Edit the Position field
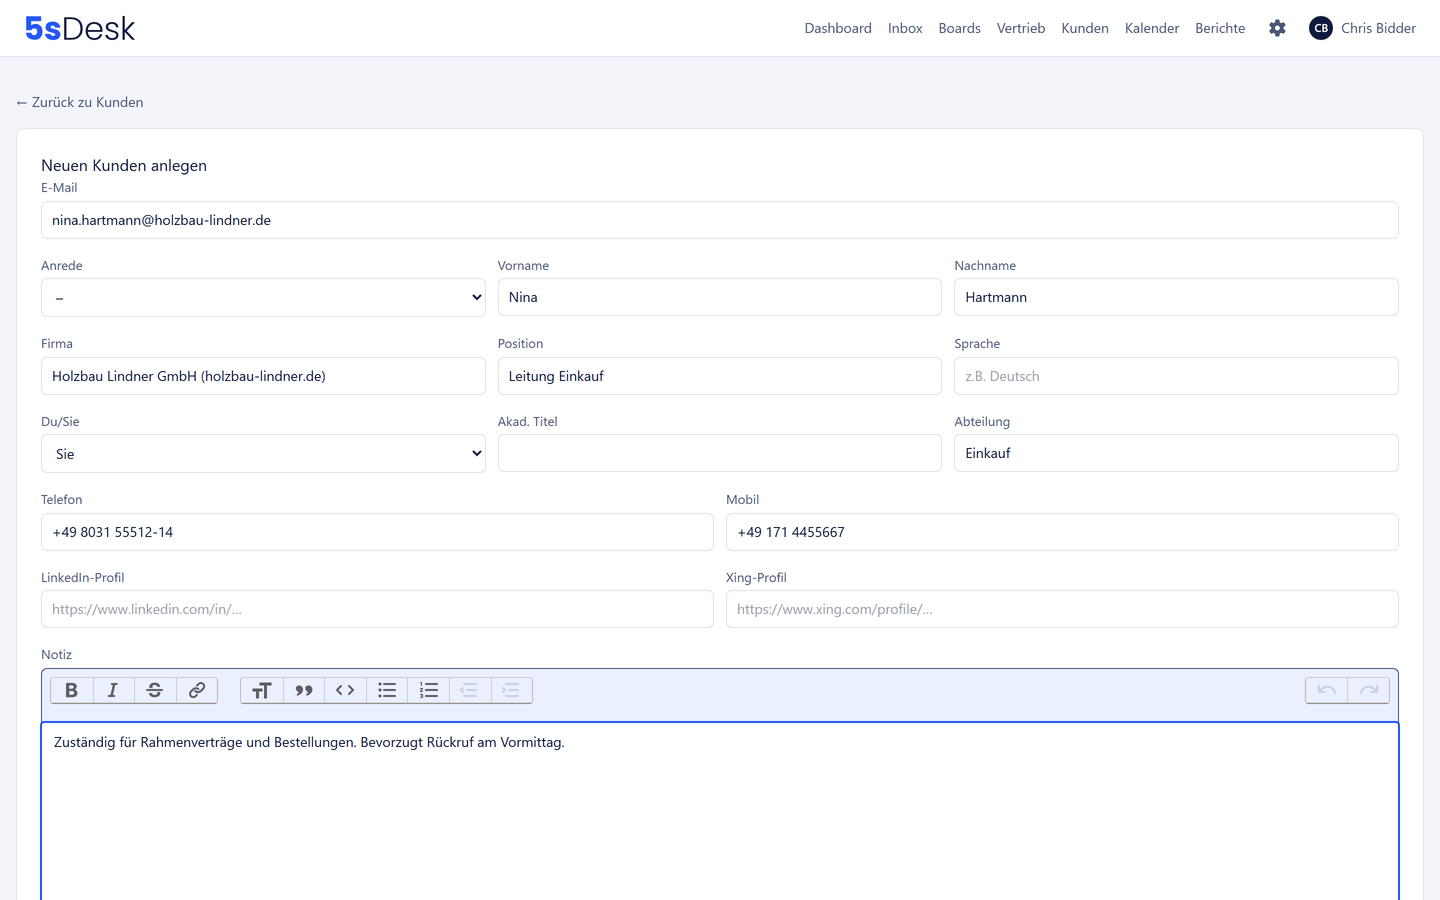Screen dimensions: 1440x900 [x=720, y=376]
